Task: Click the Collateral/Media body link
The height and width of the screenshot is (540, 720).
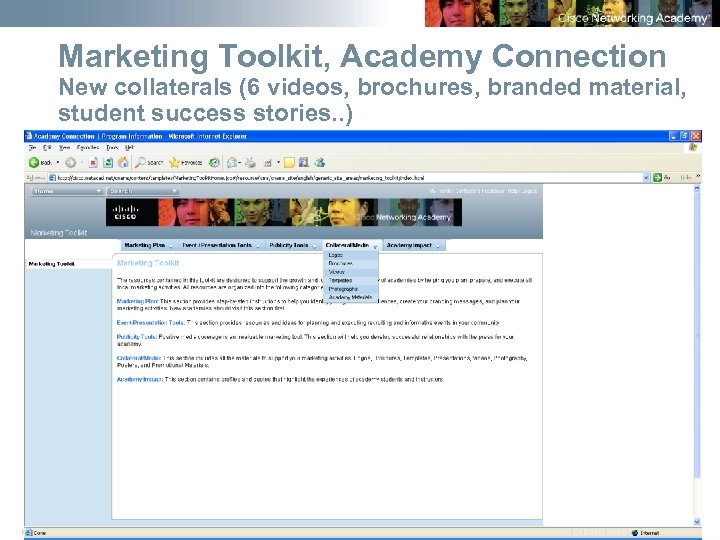Action: [x=139, y=358]
